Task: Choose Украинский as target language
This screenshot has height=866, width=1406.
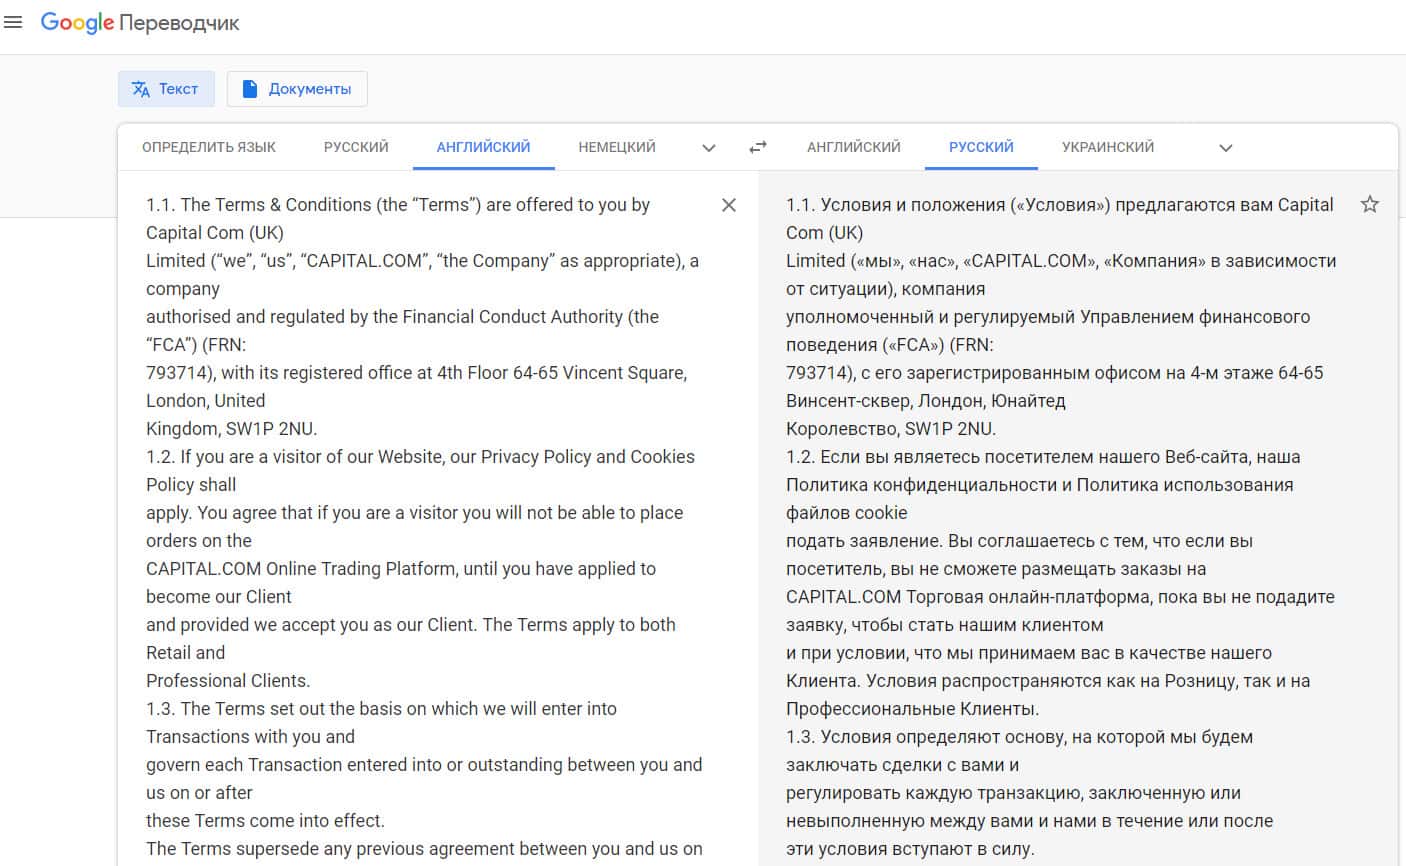Action: tap(1108, 147)
